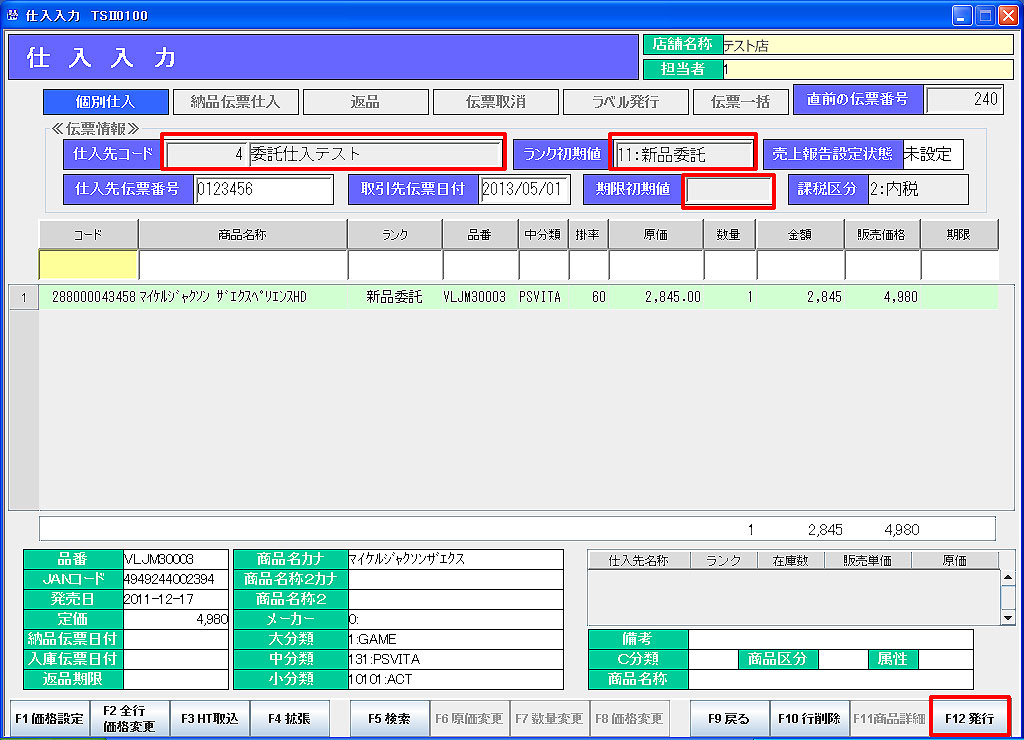Open the 返品 tab

point(364,102)
